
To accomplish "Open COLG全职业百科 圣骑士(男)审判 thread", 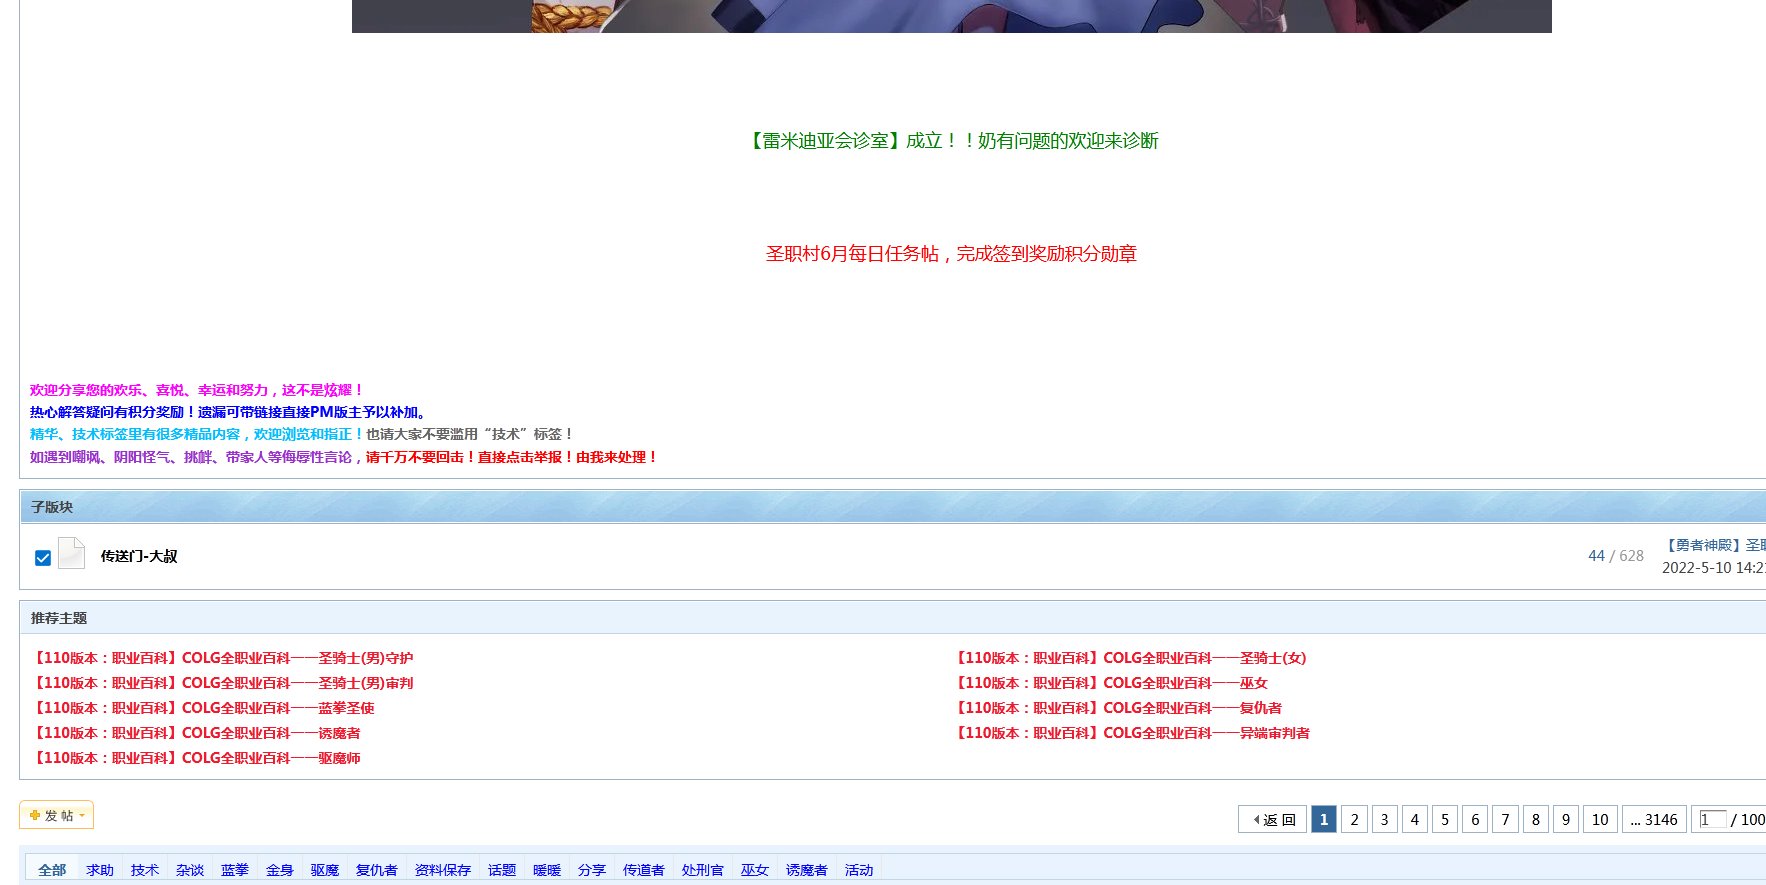I will pos(223,683).
